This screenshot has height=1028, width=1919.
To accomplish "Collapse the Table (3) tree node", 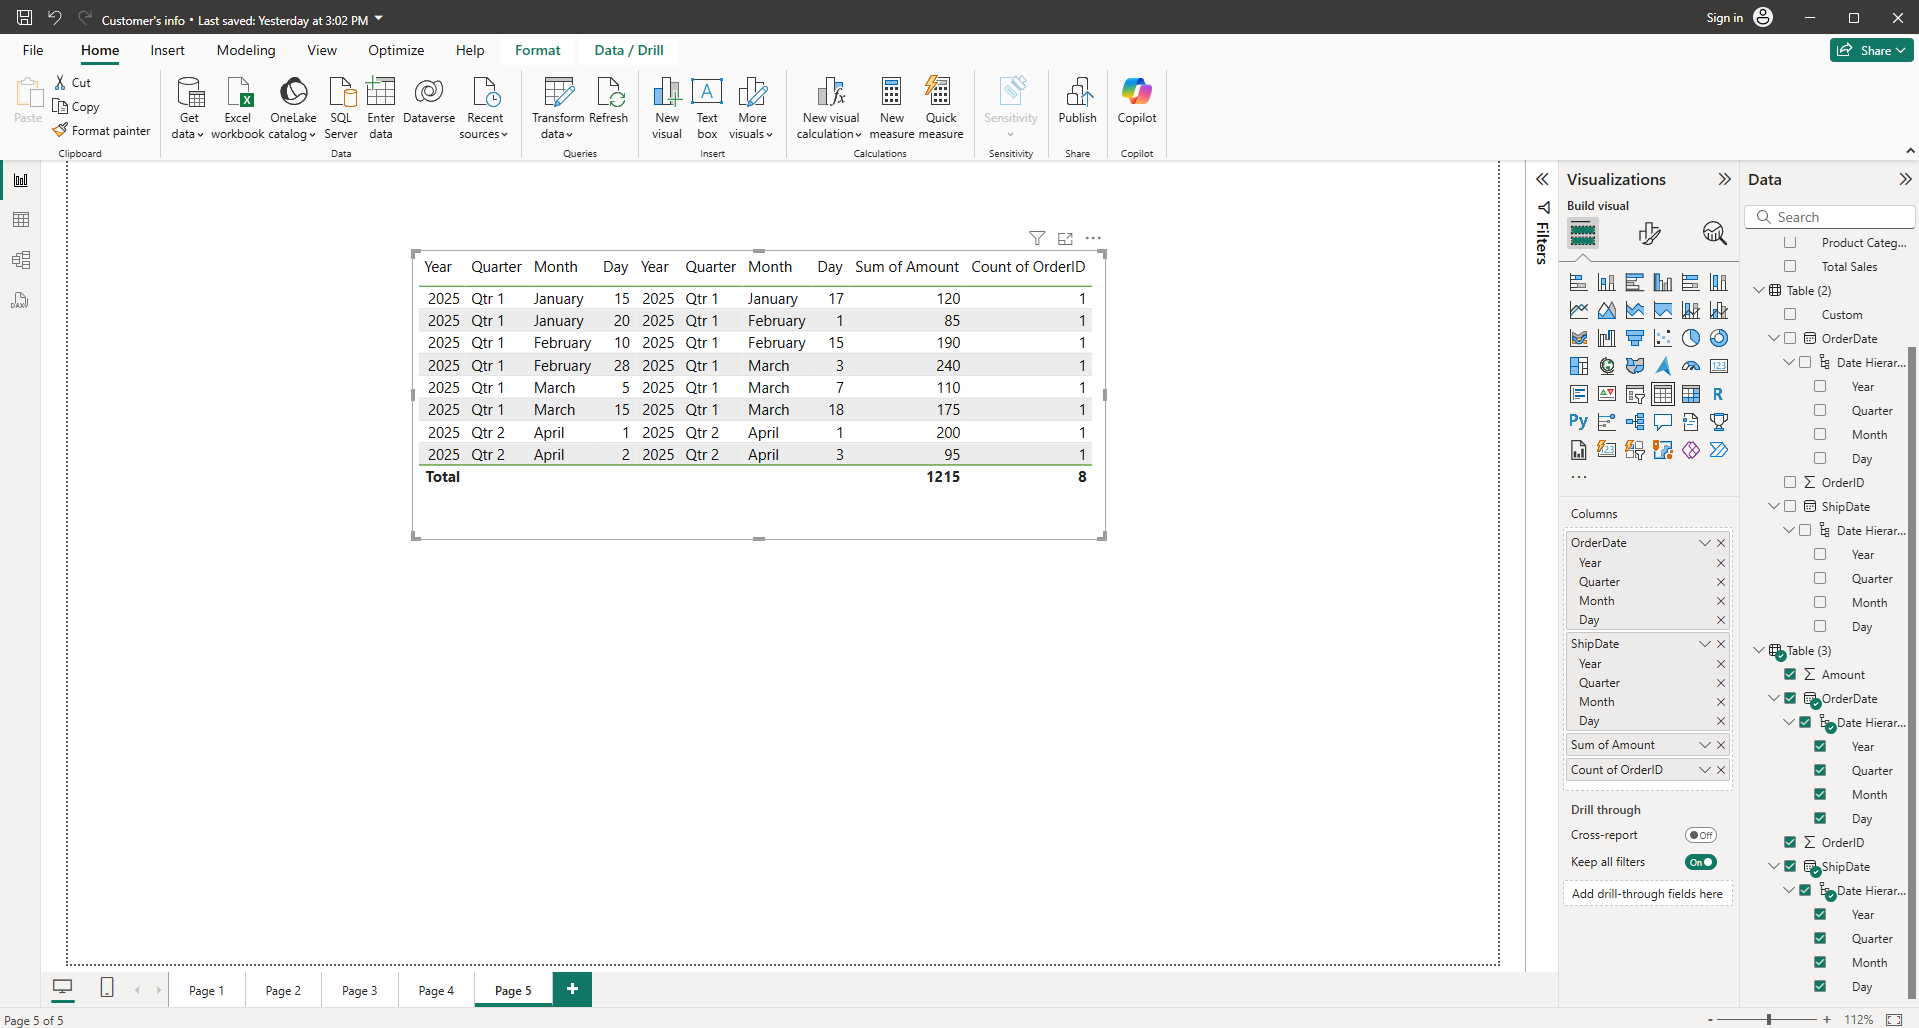I will point(1759,651).
